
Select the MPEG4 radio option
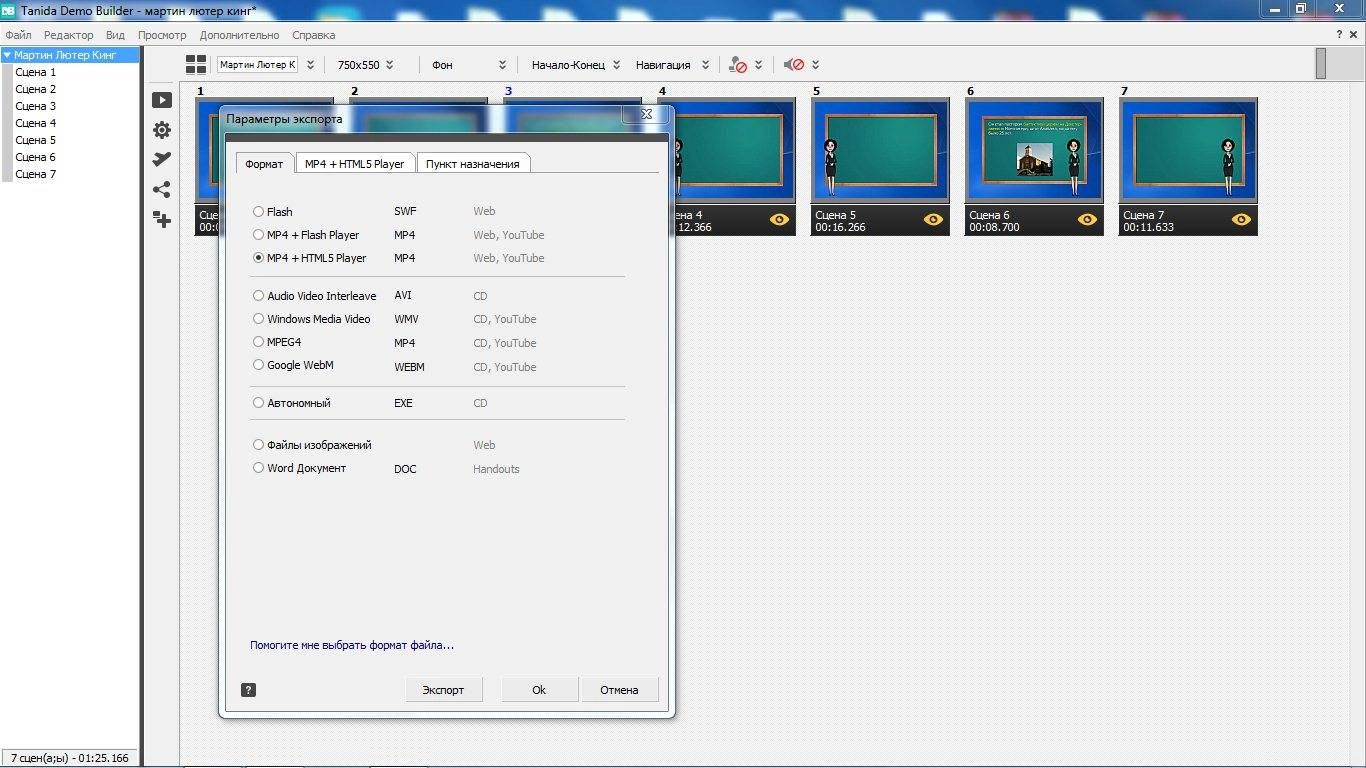(259, 342)
